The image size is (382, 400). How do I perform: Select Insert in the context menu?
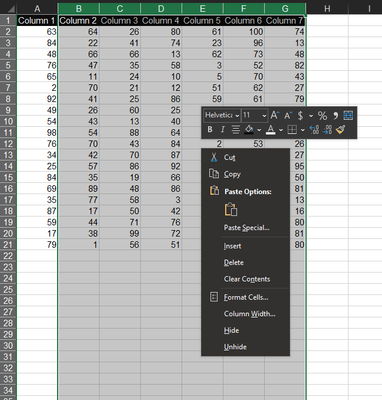tap(245, 246)
